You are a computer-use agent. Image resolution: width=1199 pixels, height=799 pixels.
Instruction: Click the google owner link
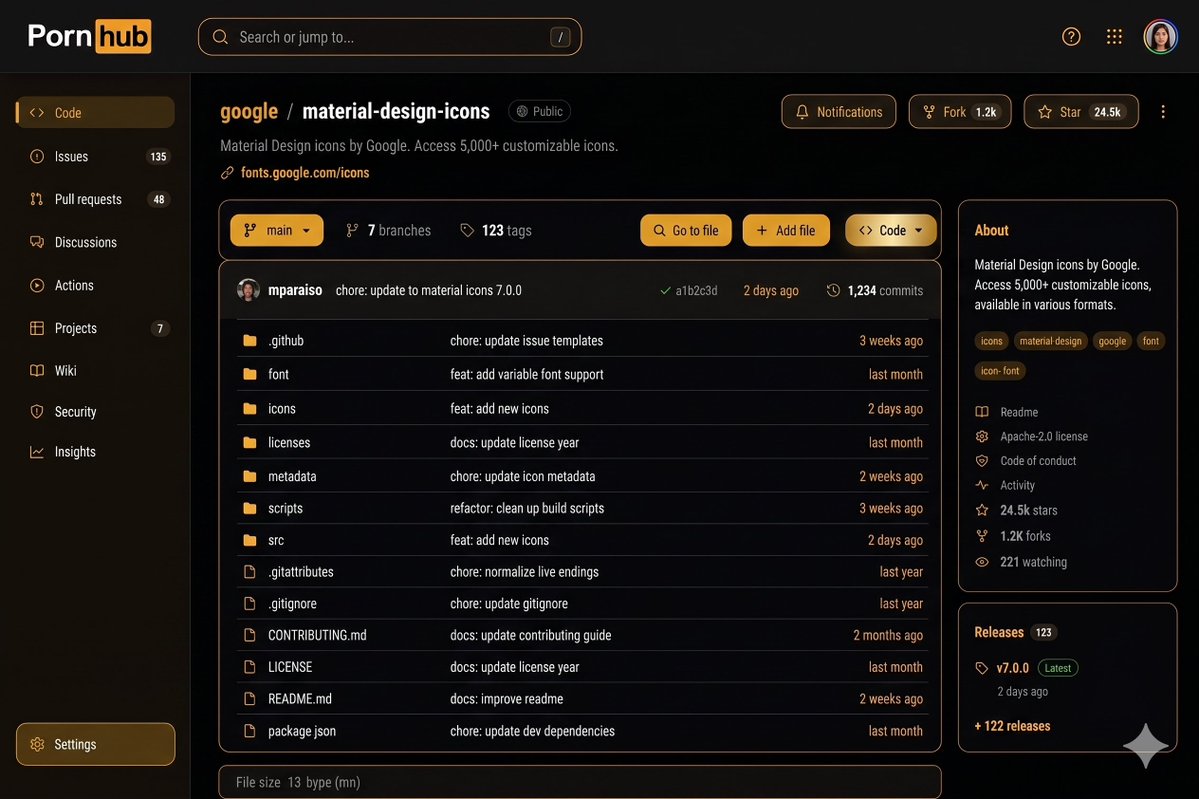tap(249, 112)
